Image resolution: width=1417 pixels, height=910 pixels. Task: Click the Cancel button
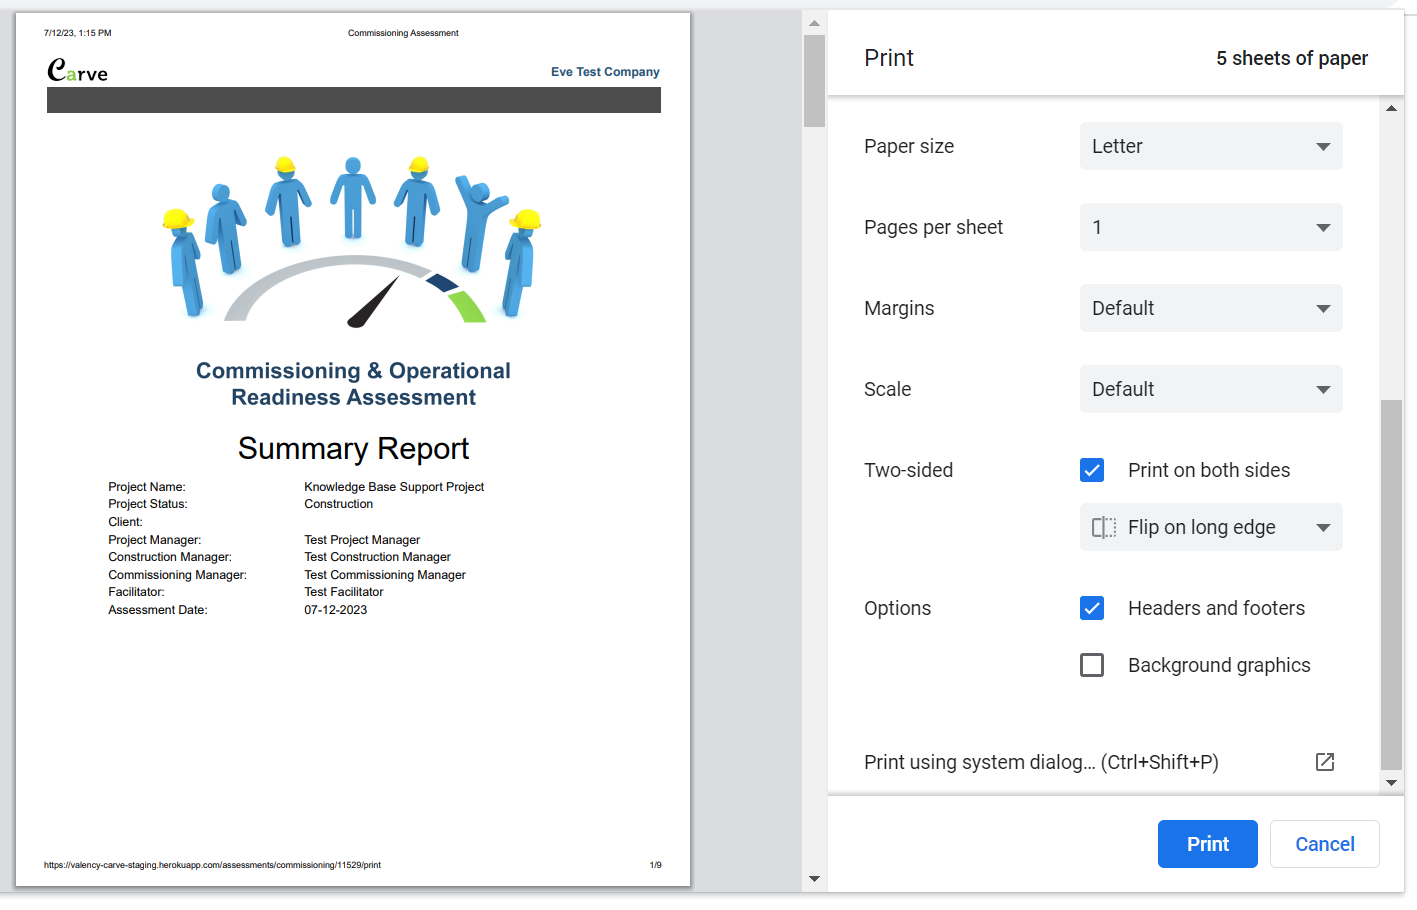pos(1325,844)
